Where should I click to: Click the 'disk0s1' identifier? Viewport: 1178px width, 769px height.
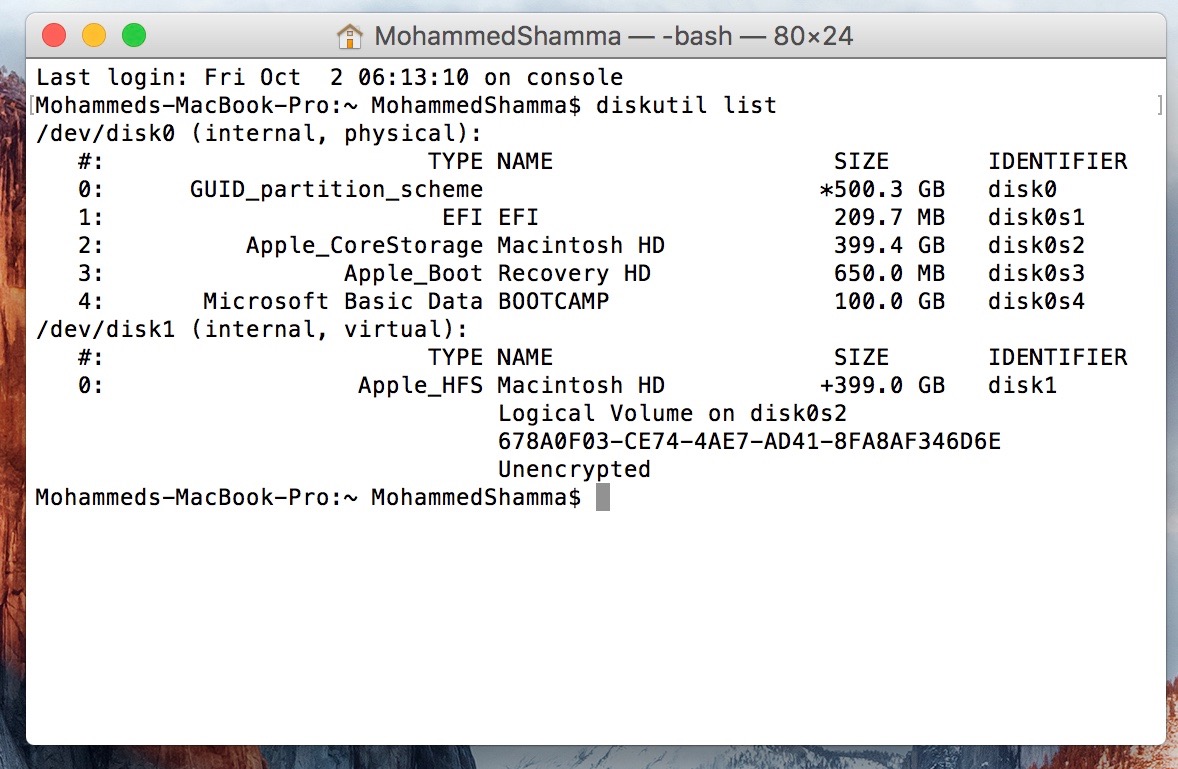[x=1036, y=217]
